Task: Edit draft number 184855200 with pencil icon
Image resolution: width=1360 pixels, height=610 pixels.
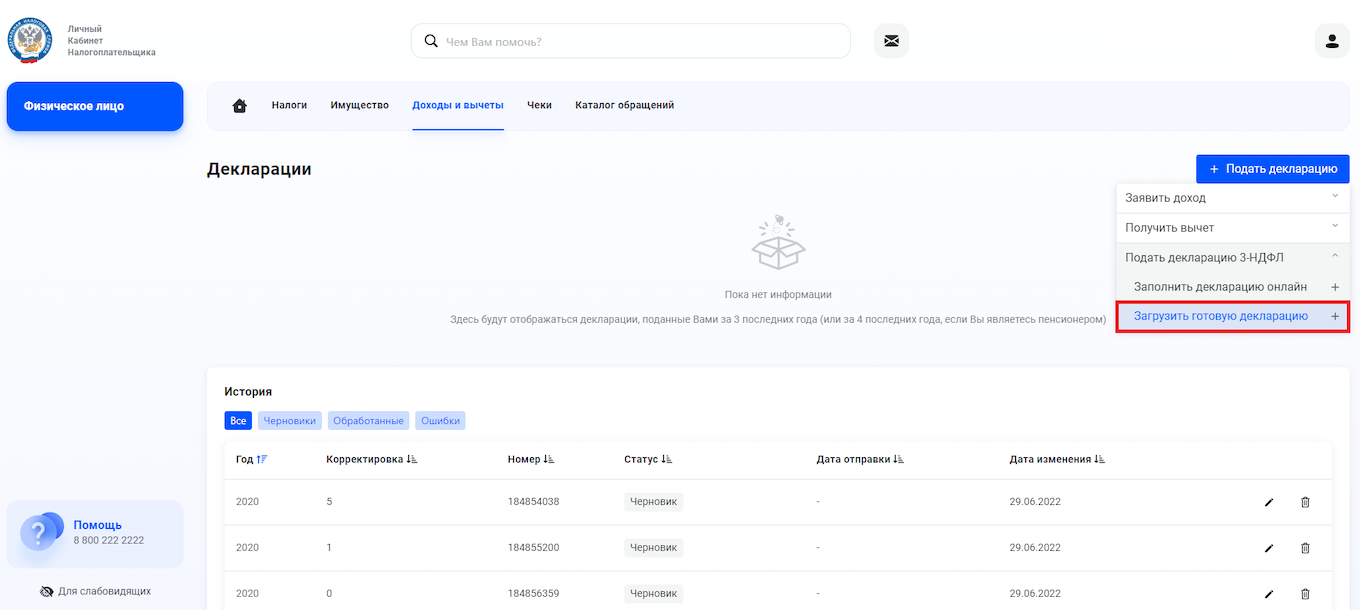Action: click(1269, 548)
